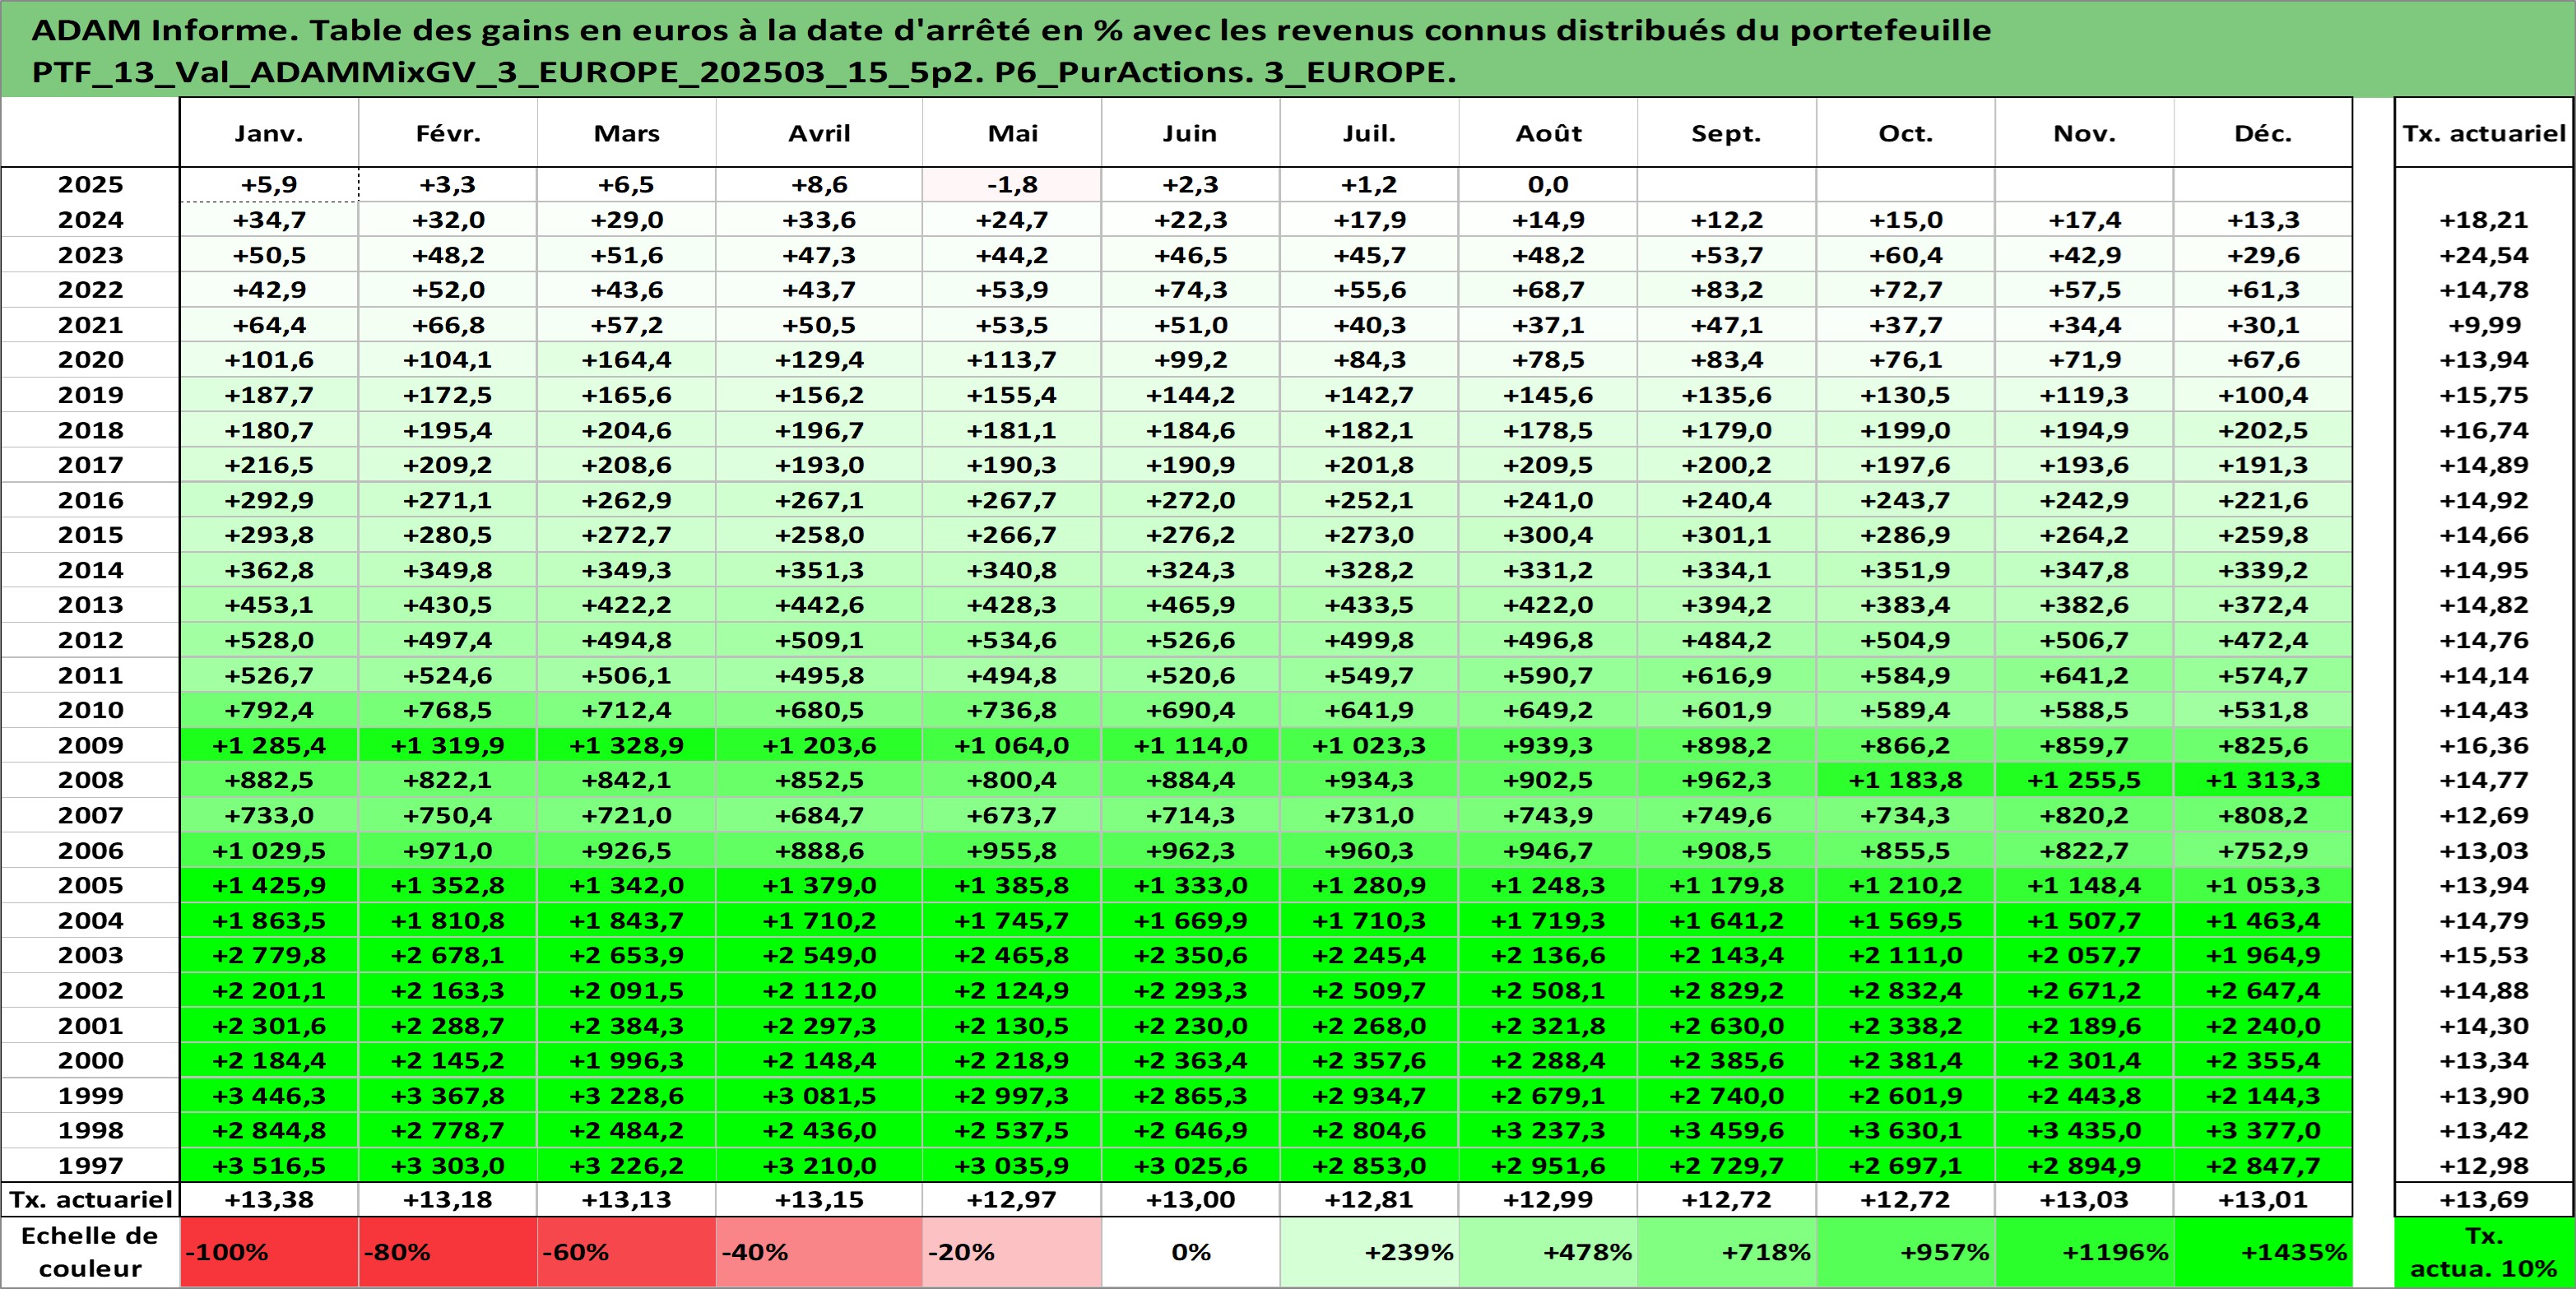
Task: Click cell +616,9 for 2011 Sept.
Action: (1727, 675)
